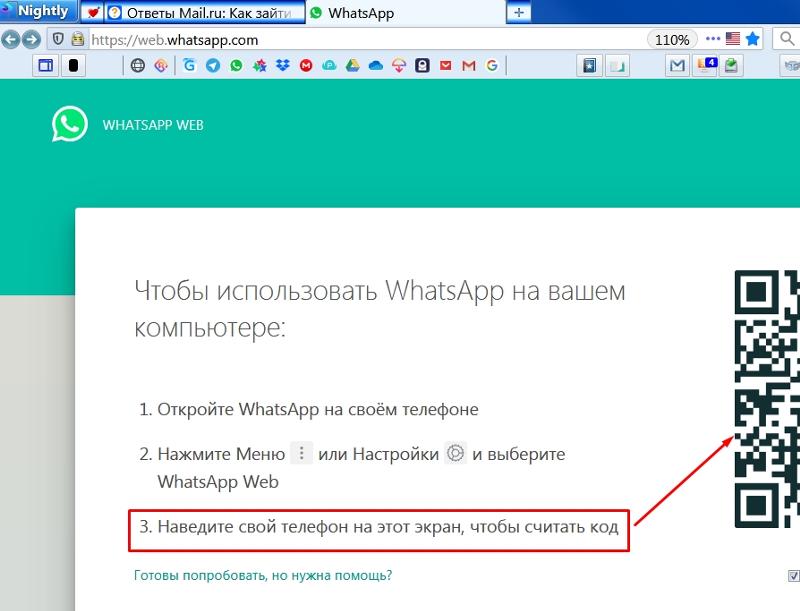
Task: Click the three-dot Menu icon in step 2
Action: (302, 453)
